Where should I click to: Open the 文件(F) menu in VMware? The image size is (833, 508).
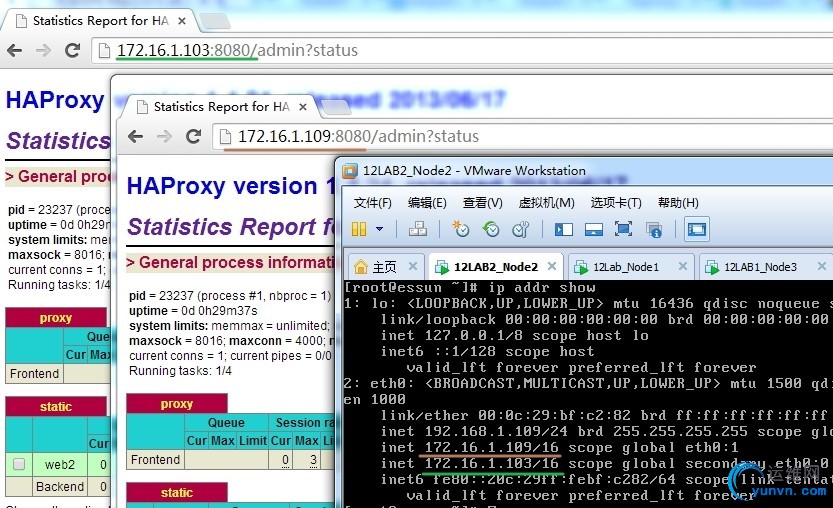372,202
